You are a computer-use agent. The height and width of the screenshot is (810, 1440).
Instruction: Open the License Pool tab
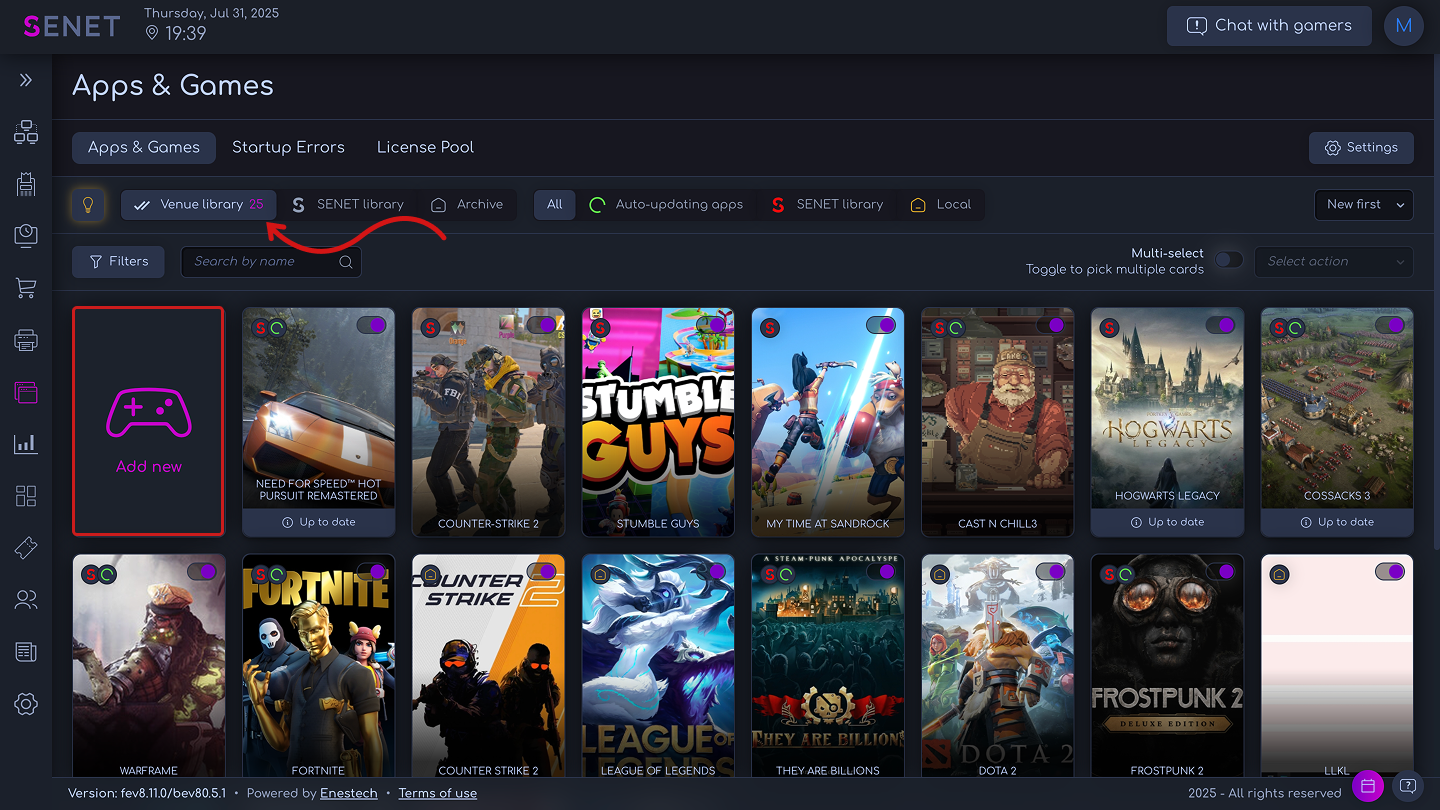[x=425, y=147]
